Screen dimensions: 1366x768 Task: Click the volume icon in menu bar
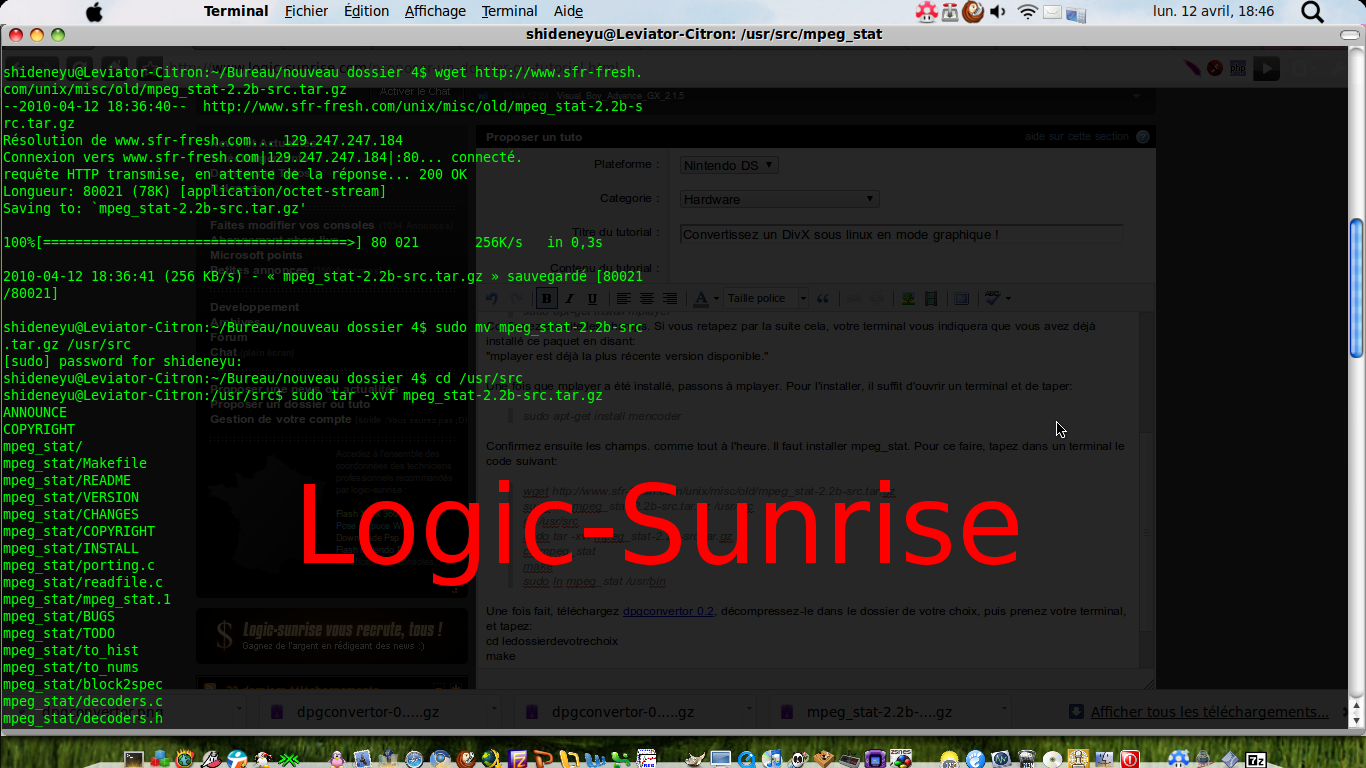click(998, 11)
